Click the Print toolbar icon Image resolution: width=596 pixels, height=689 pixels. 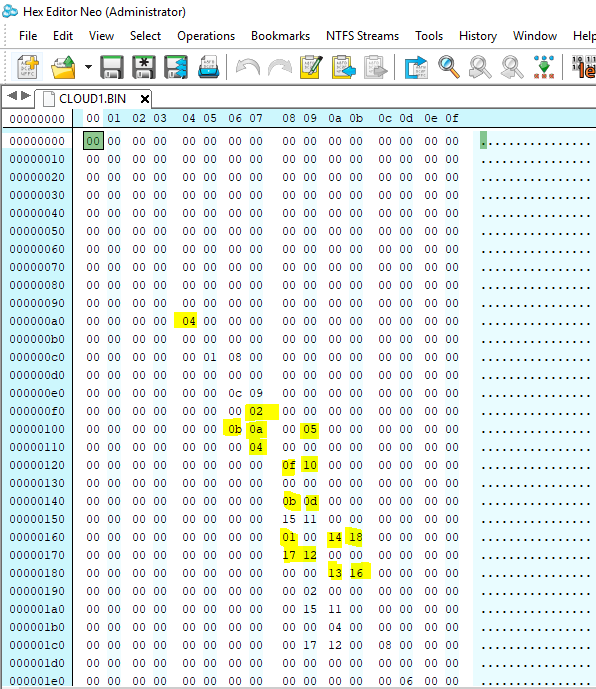(x=208, y=67)
